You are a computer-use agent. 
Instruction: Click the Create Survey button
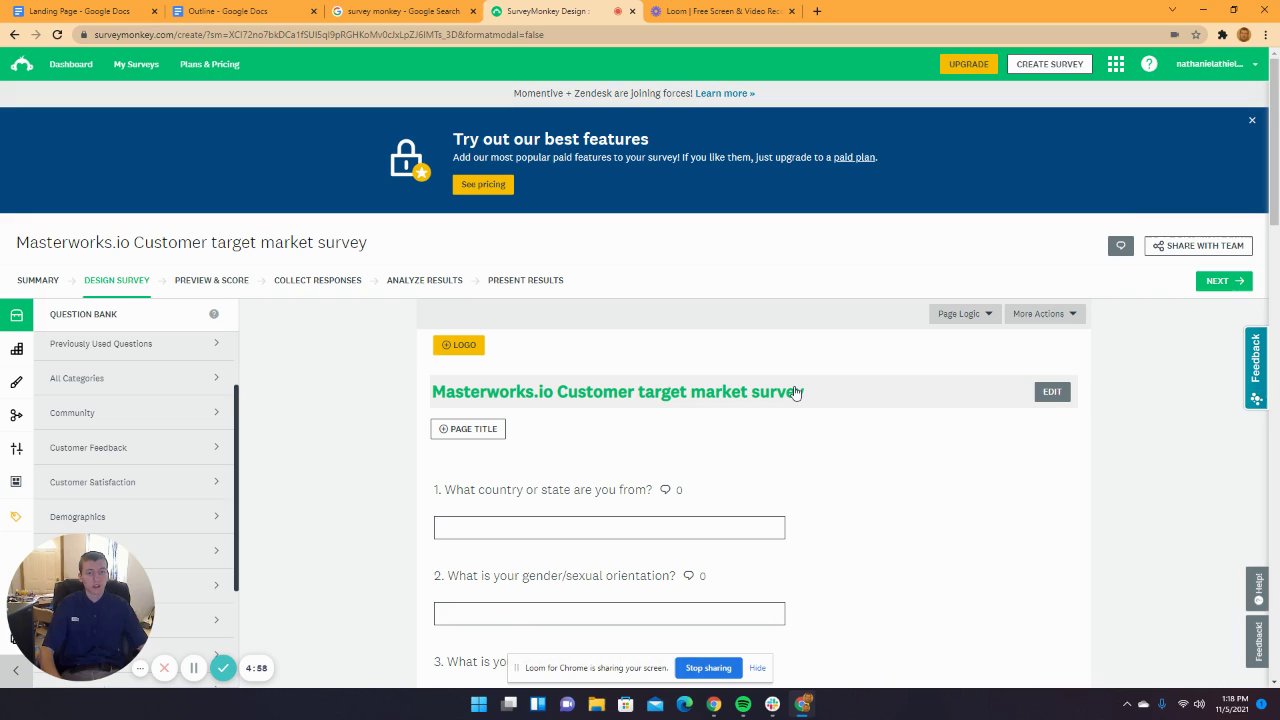coord(1050,64)
